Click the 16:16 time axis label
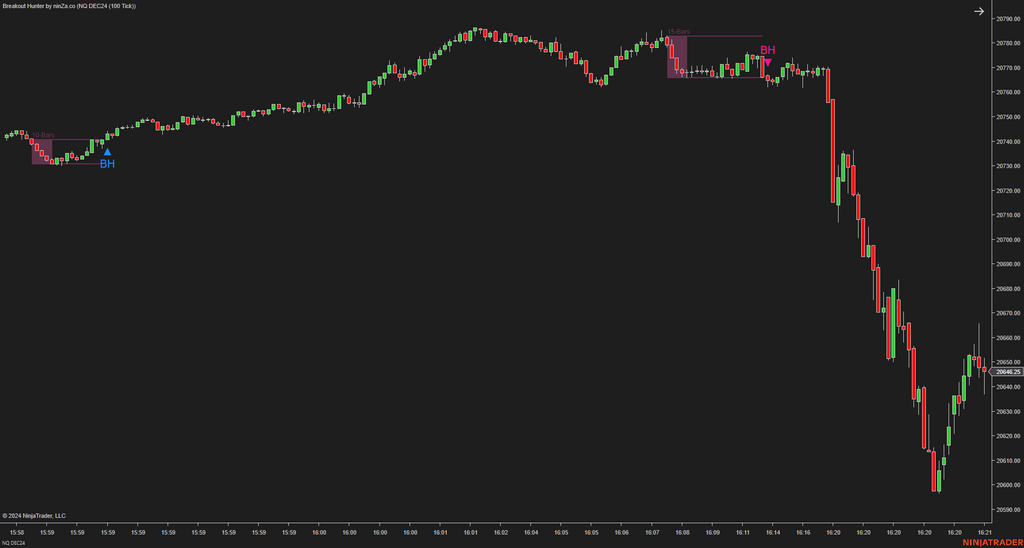 tap(803, 532)
